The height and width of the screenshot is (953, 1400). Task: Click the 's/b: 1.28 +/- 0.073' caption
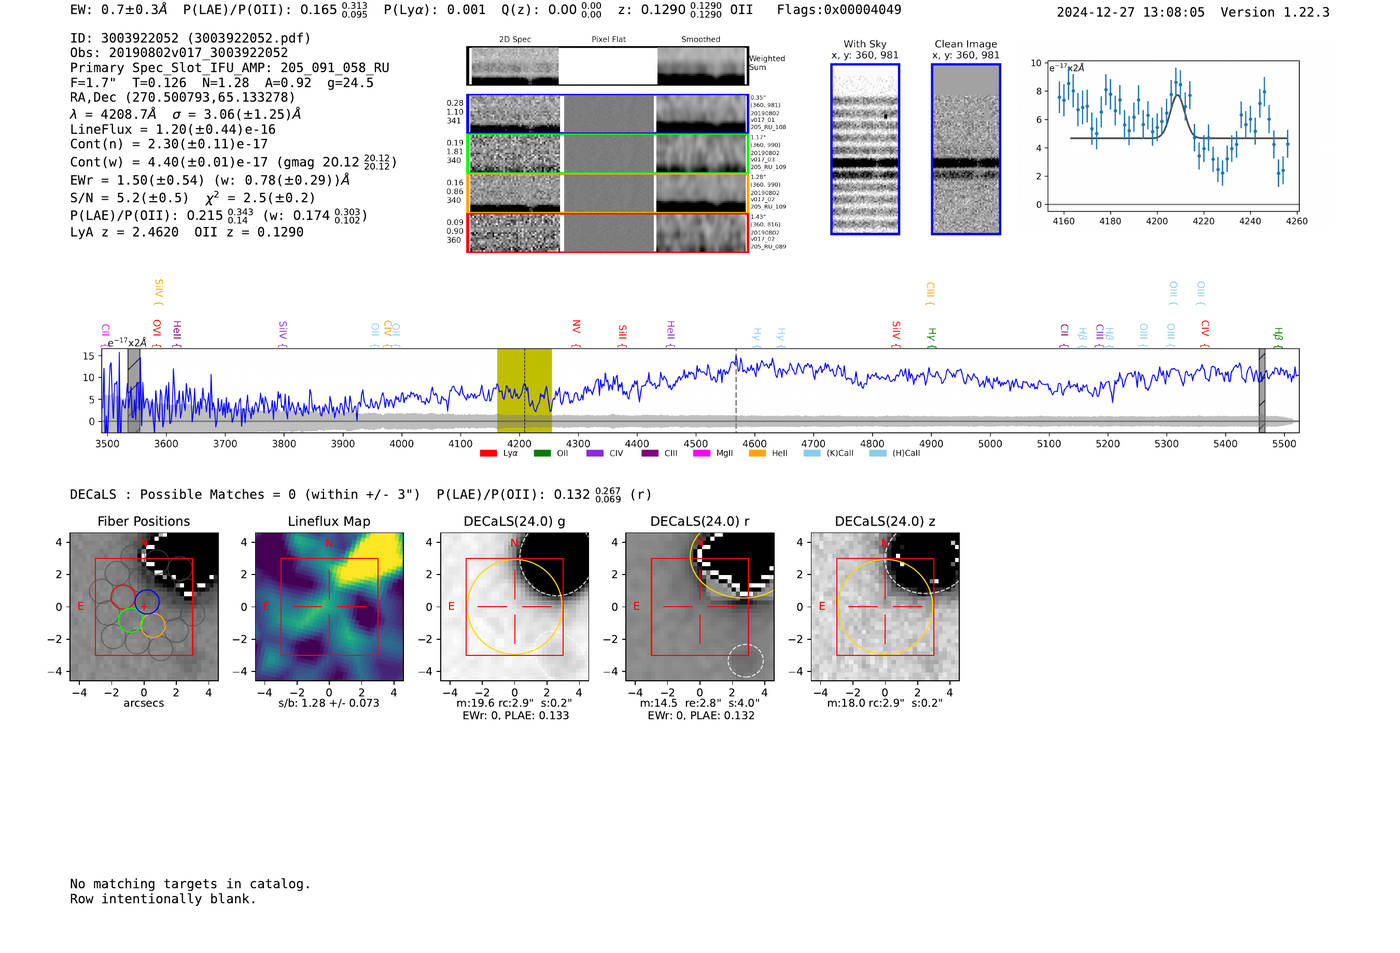[329, 703]
